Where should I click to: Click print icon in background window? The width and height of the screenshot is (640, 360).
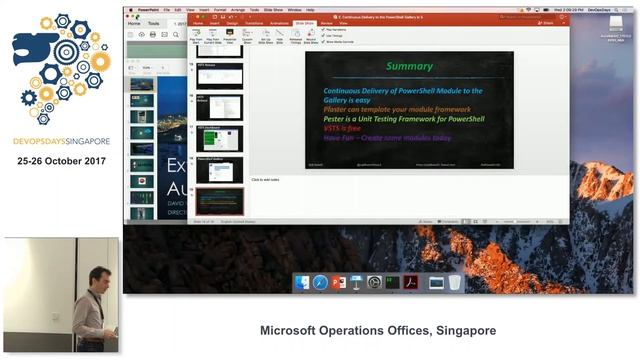point(153,35)
